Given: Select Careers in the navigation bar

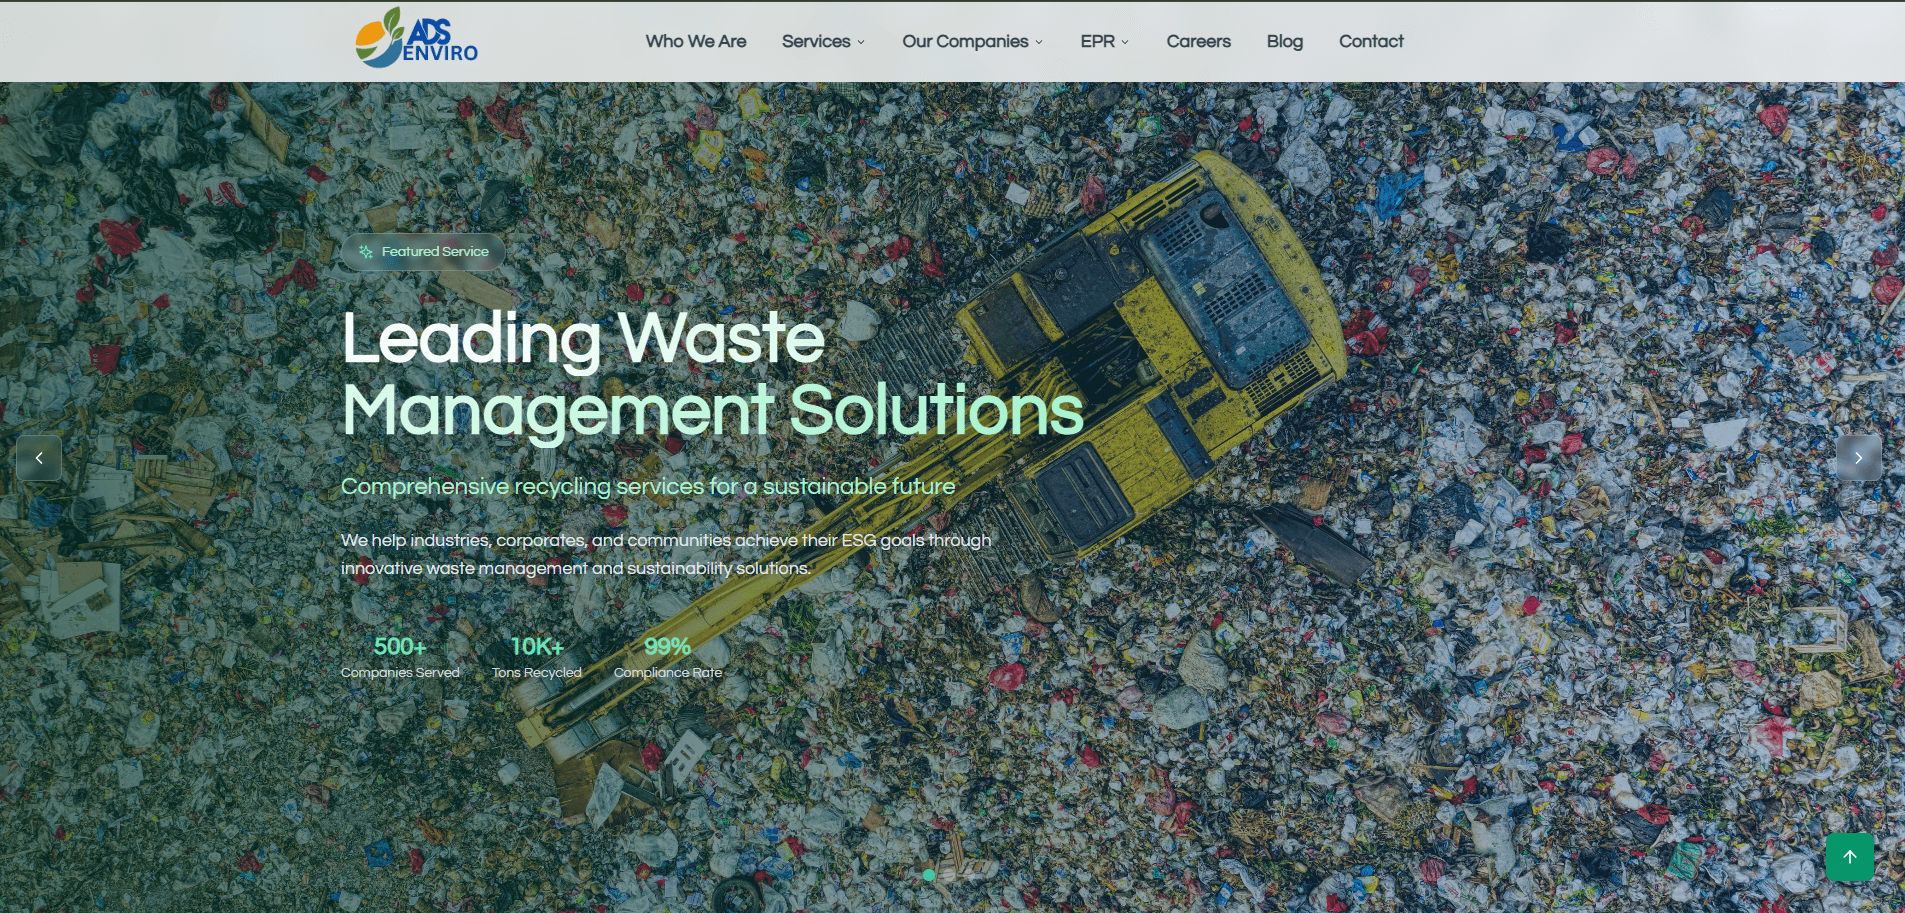Looking at the screenshot, I should coord(1198,41).
